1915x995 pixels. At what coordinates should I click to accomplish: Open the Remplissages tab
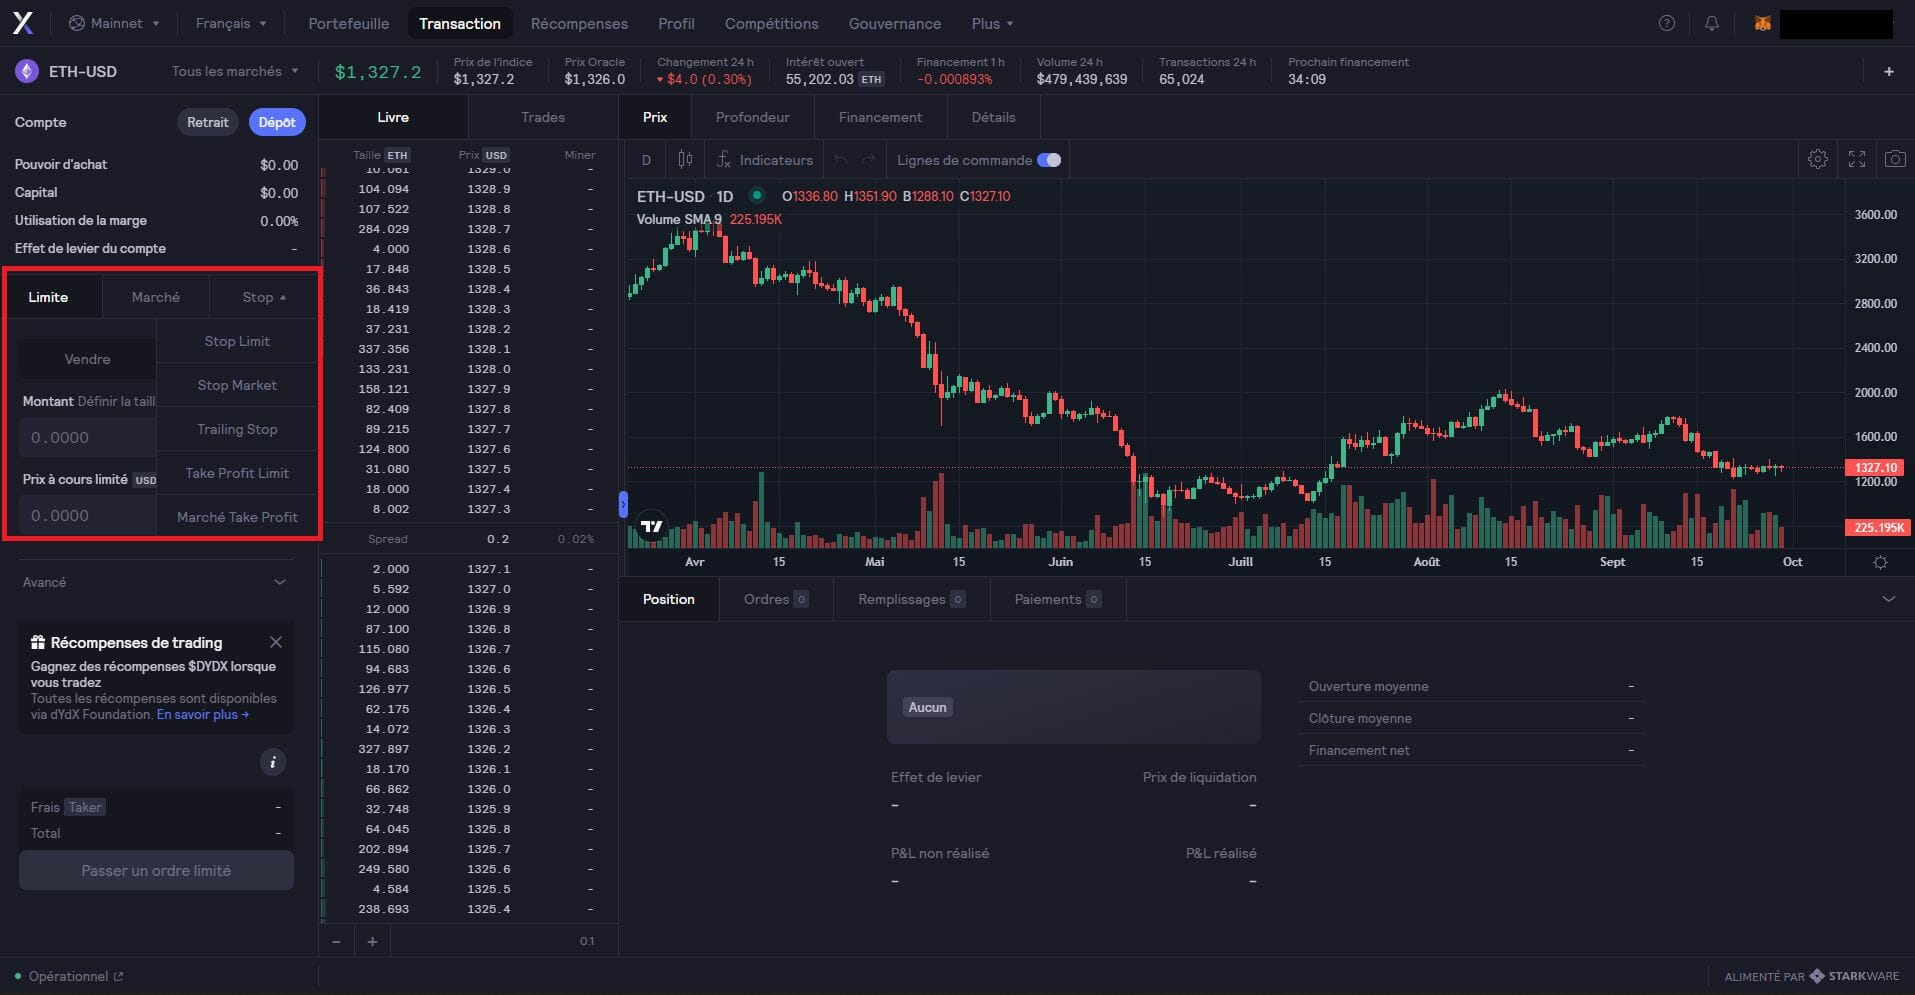point(911,599)
